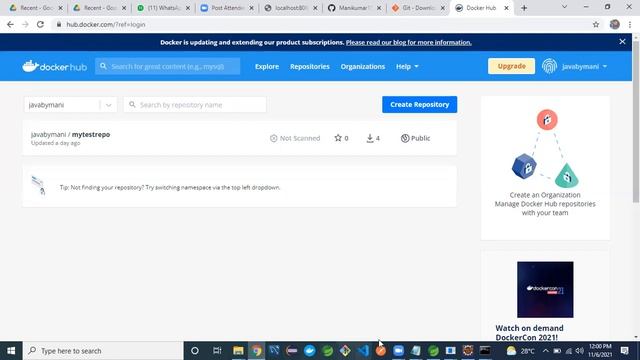This screenshot has width=640, height=360.
Task: Open Chrome profile avatar
Action: coord(615,24)
